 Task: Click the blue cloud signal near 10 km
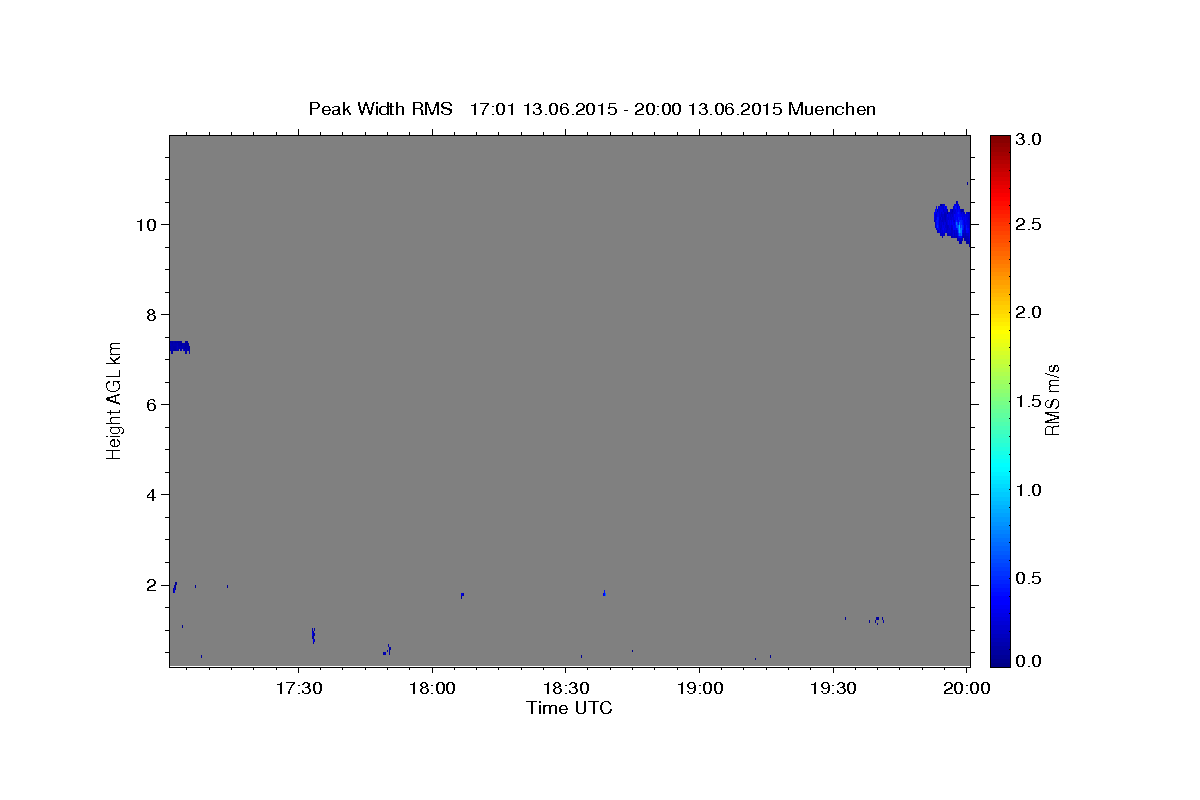coord(952,222)
